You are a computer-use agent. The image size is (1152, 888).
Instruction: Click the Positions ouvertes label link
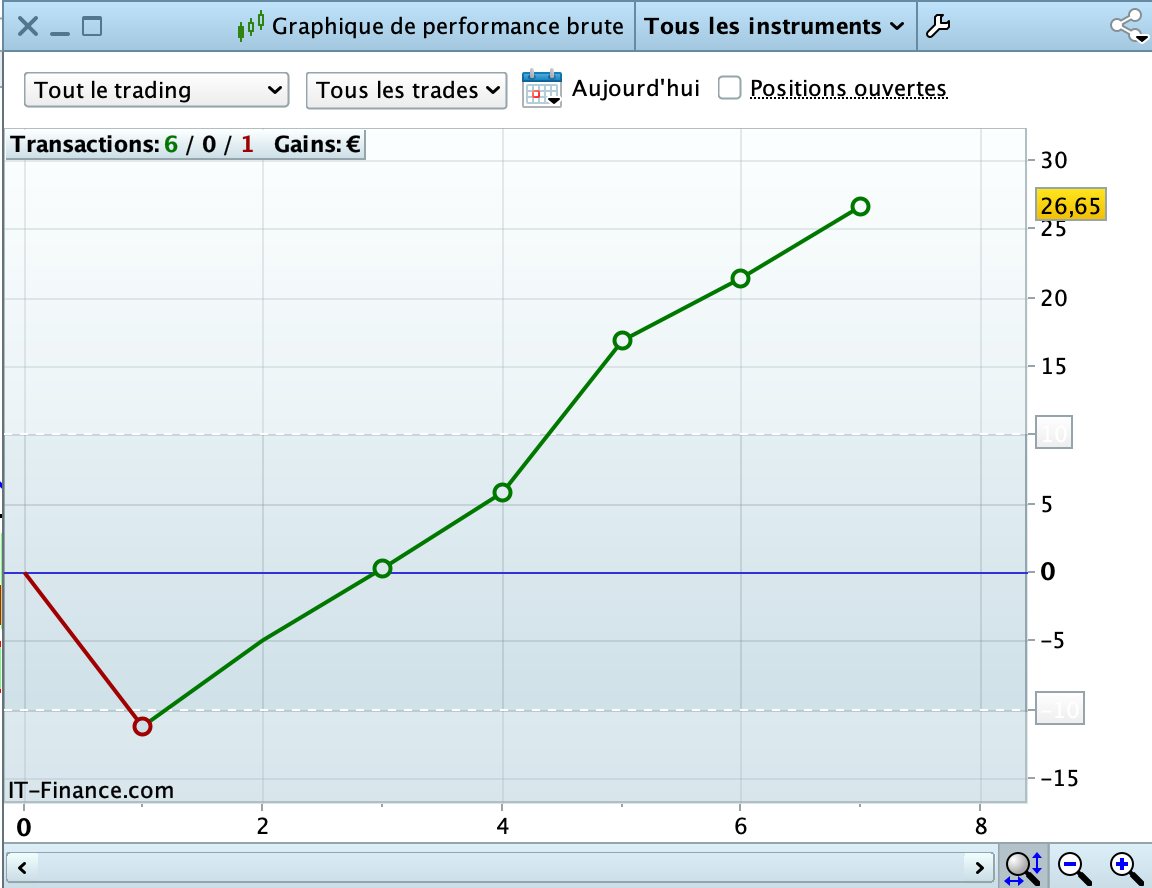pyautogui.click(x=848, y=88)
